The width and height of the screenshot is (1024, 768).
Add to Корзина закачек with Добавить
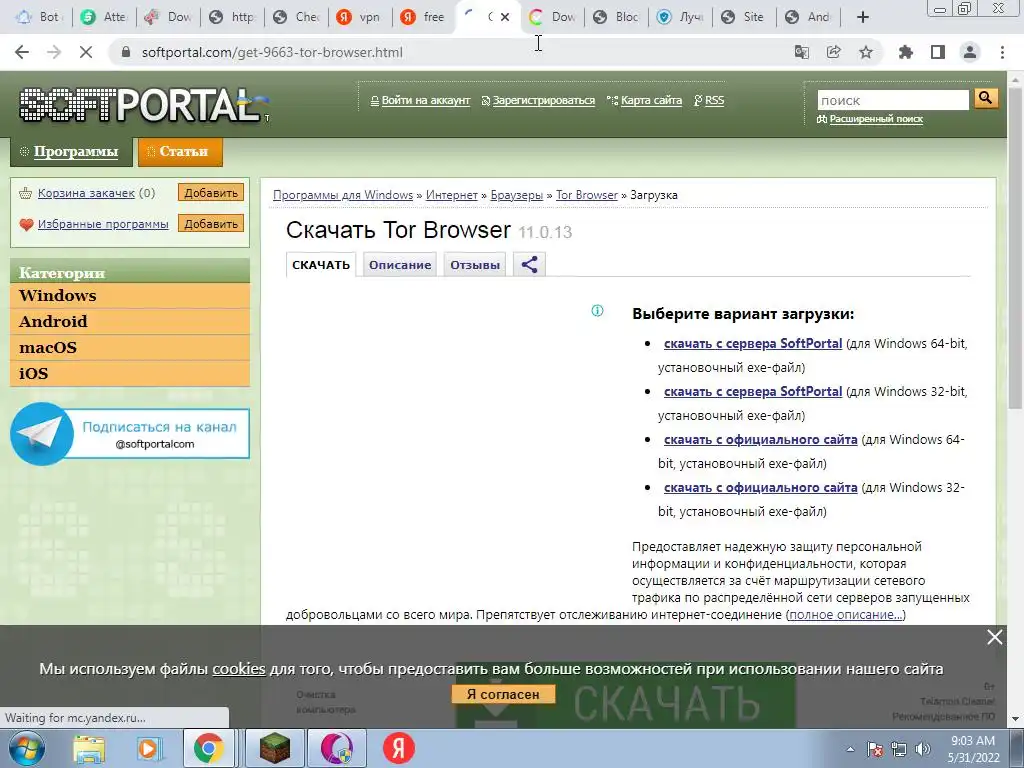211,193
